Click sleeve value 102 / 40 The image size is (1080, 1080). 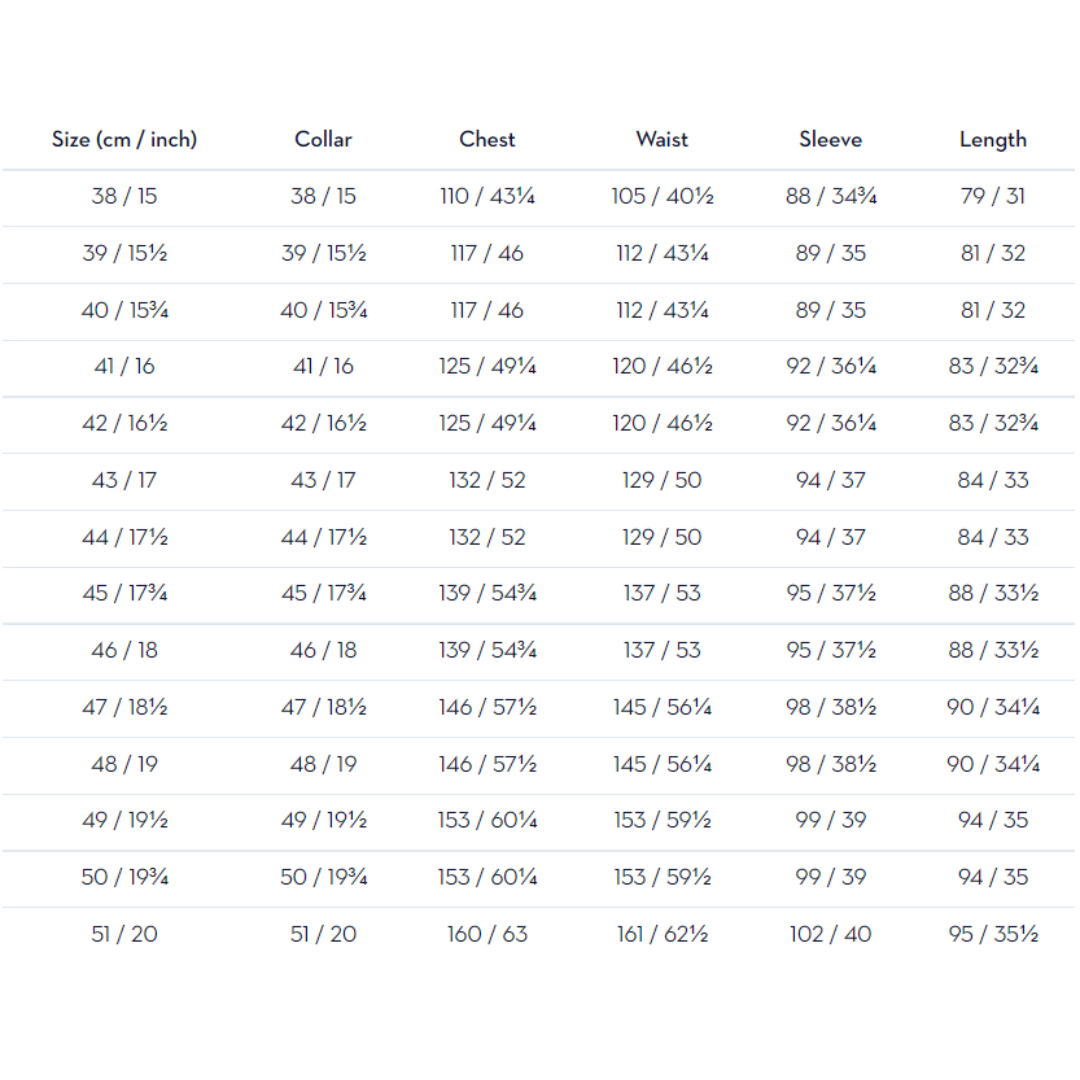(x=831, y=934)
